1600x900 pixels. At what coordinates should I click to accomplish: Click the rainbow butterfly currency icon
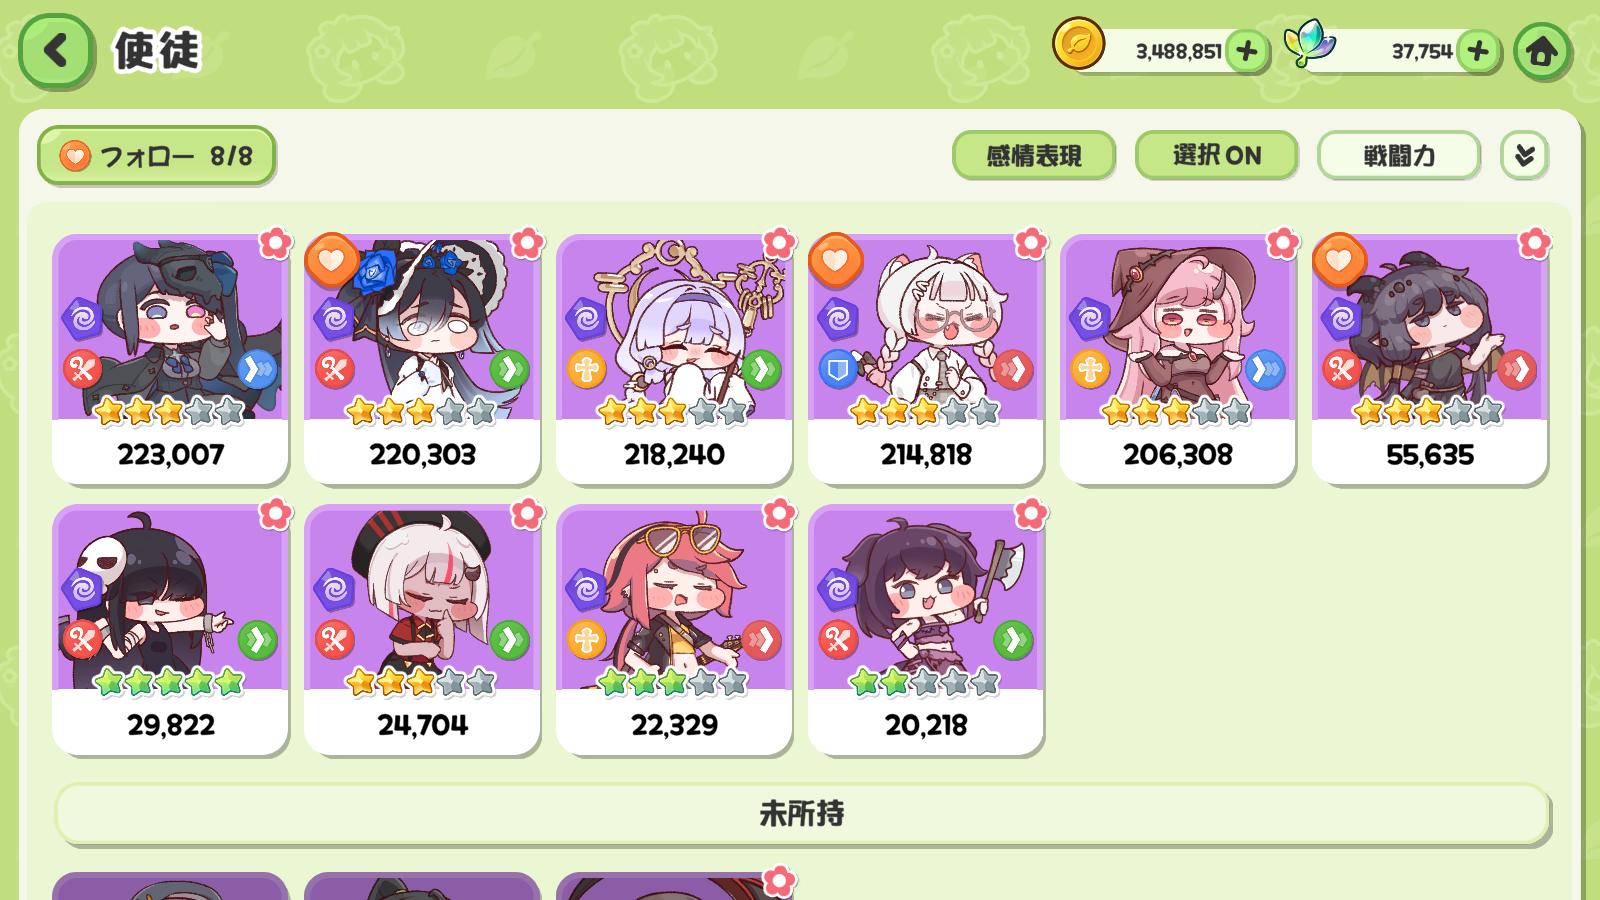(1309, 44)
